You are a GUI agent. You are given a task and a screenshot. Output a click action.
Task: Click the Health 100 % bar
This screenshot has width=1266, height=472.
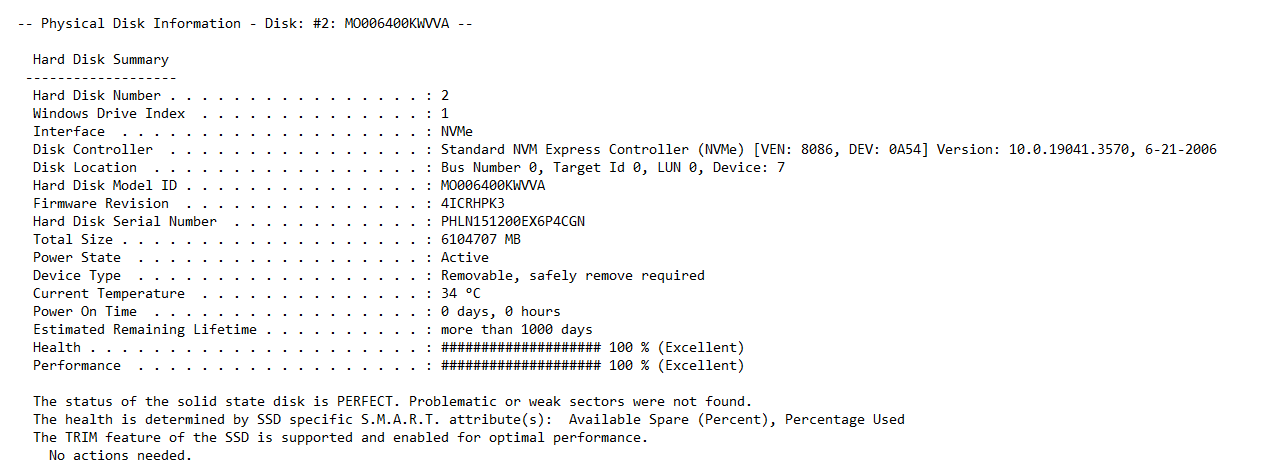point(593,347)
